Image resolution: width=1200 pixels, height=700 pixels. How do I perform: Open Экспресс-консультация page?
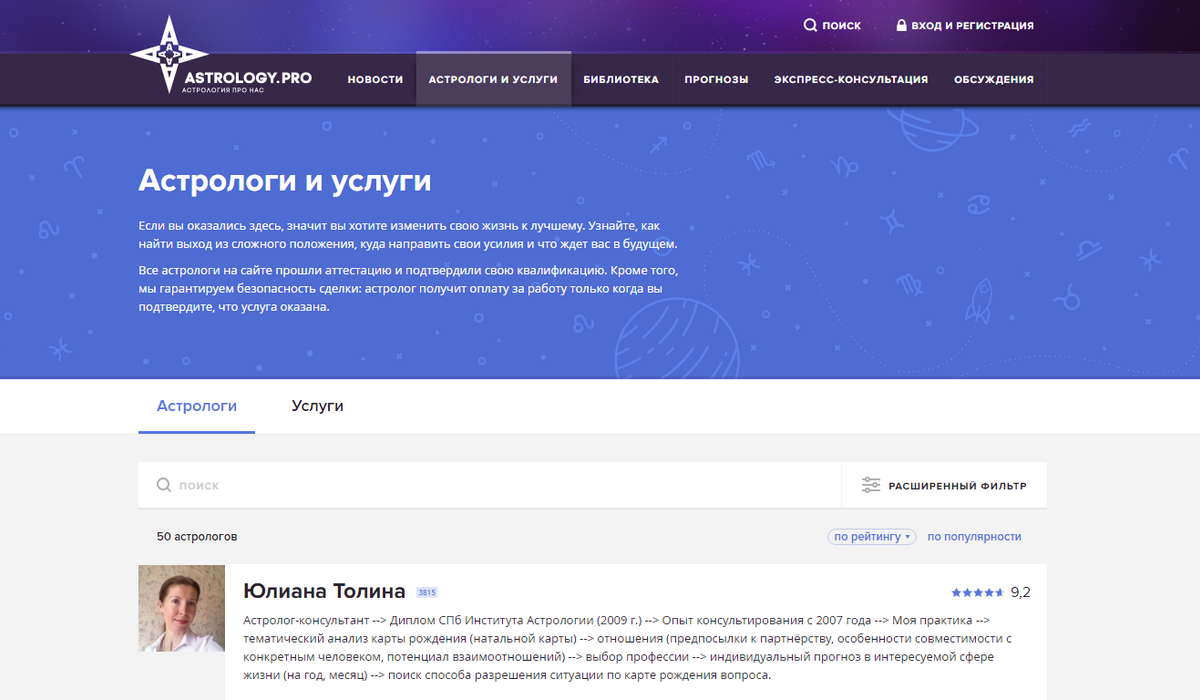pos(851,79)
